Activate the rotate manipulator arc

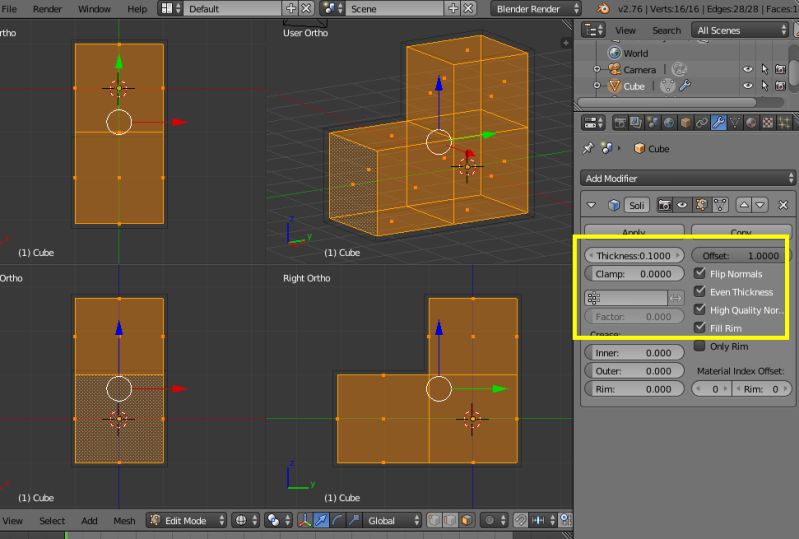coord(337,520)
